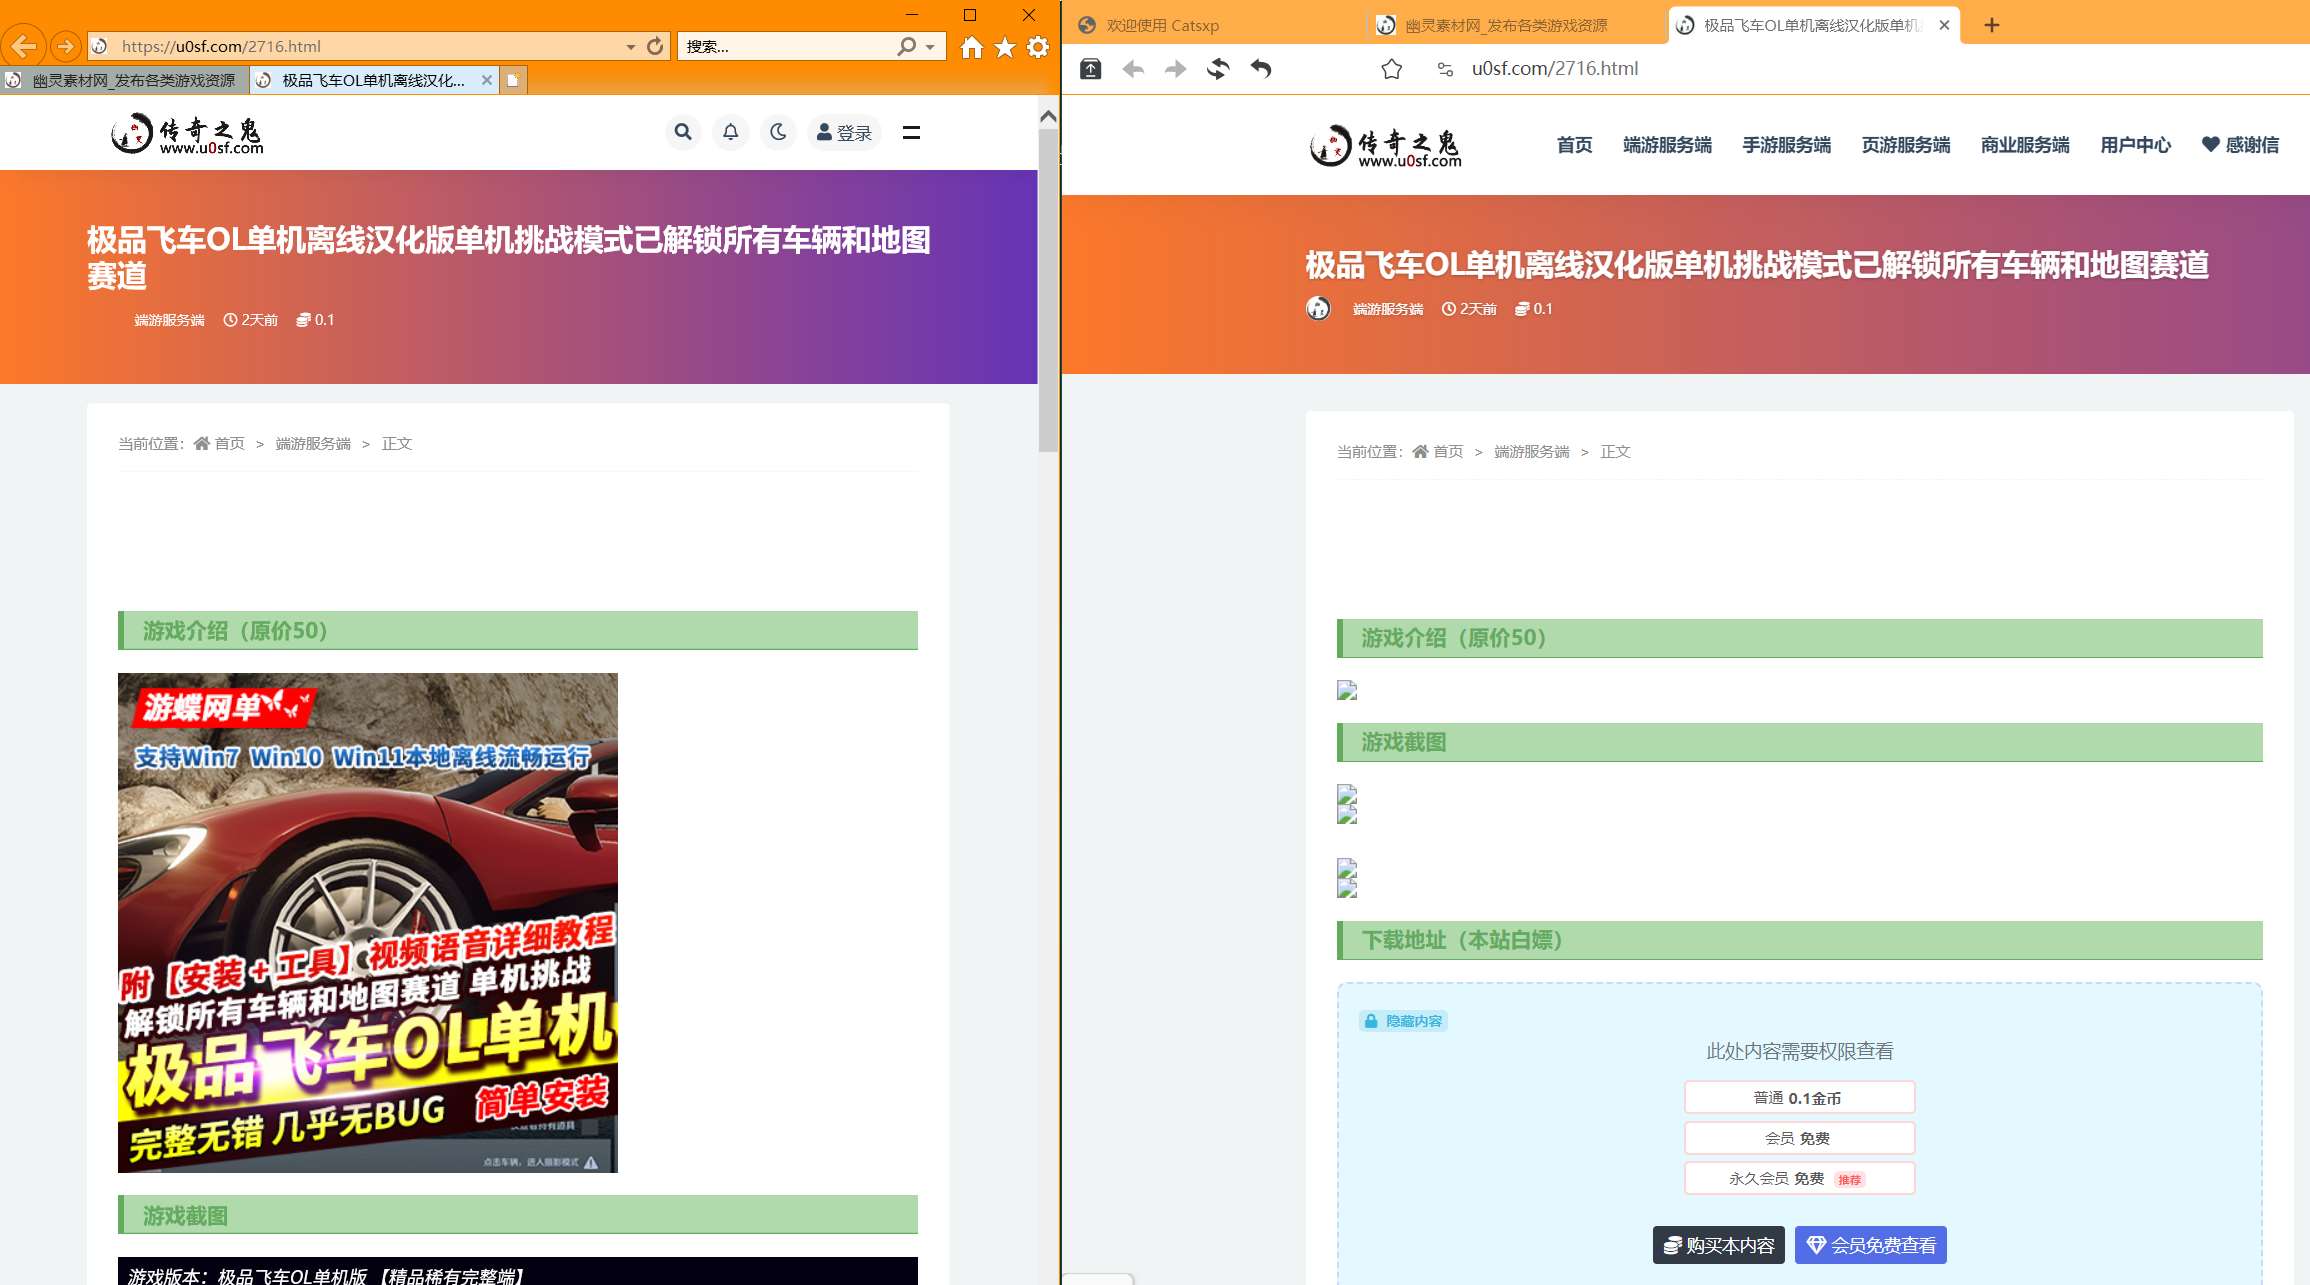Open Favorites star in the left browser
This screenshot has width=2310, height=1285.
click(x=1005, y=47)
